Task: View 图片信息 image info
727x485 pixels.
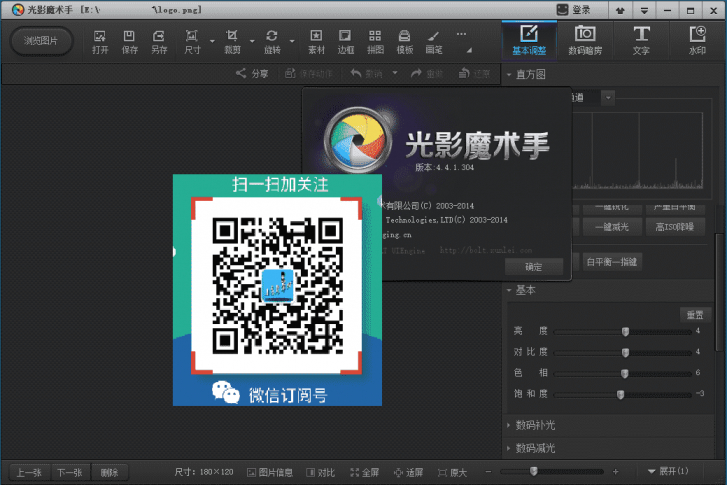Action: 270,472
